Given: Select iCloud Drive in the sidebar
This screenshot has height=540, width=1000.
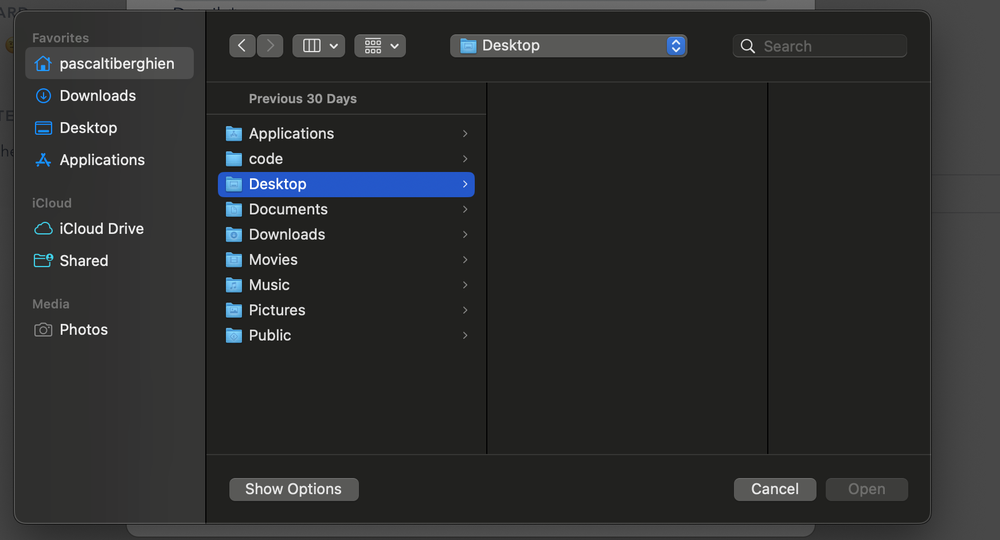Looking at the screenshot, I should (x=101, y=229).
